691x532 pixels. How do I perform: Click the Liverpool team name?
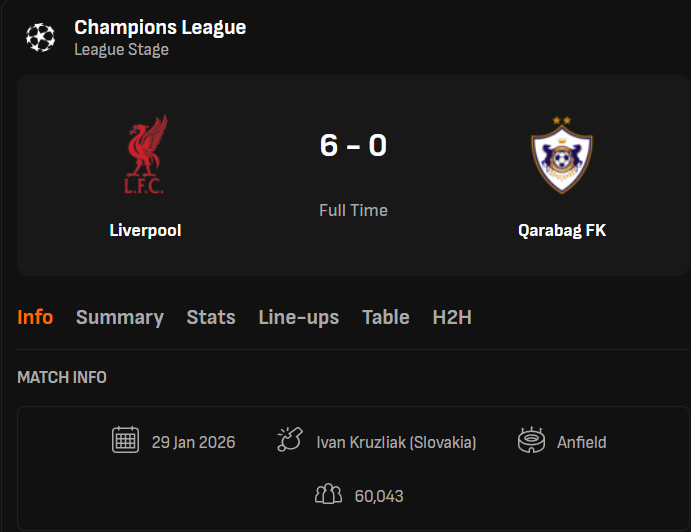pyautogui.click(x=145, y=230)
